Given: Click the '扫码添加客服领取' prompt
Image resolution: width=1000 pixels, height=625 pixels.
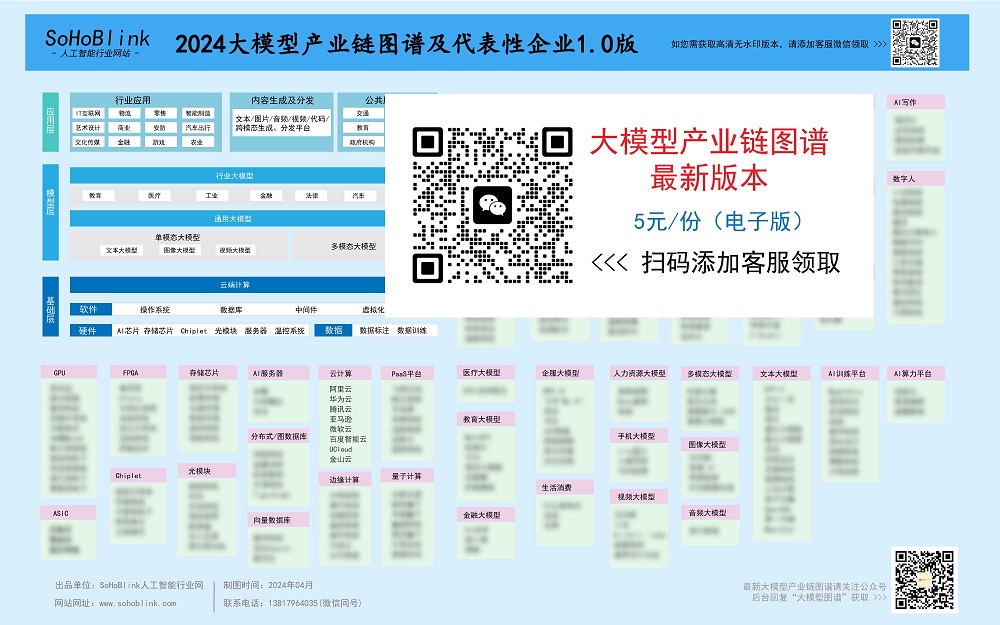Looking at the screenshot, I should point(741,262).
